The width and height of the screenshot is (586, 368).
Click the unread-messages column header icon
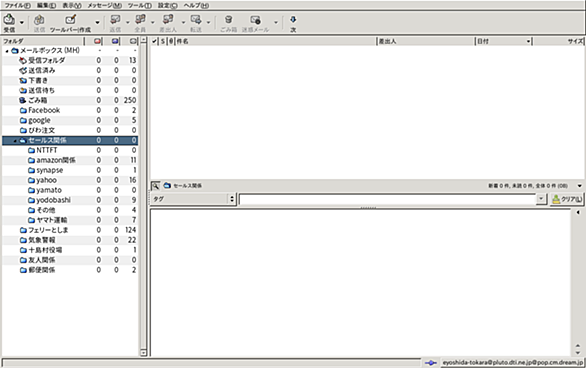[x=115, y=41]
